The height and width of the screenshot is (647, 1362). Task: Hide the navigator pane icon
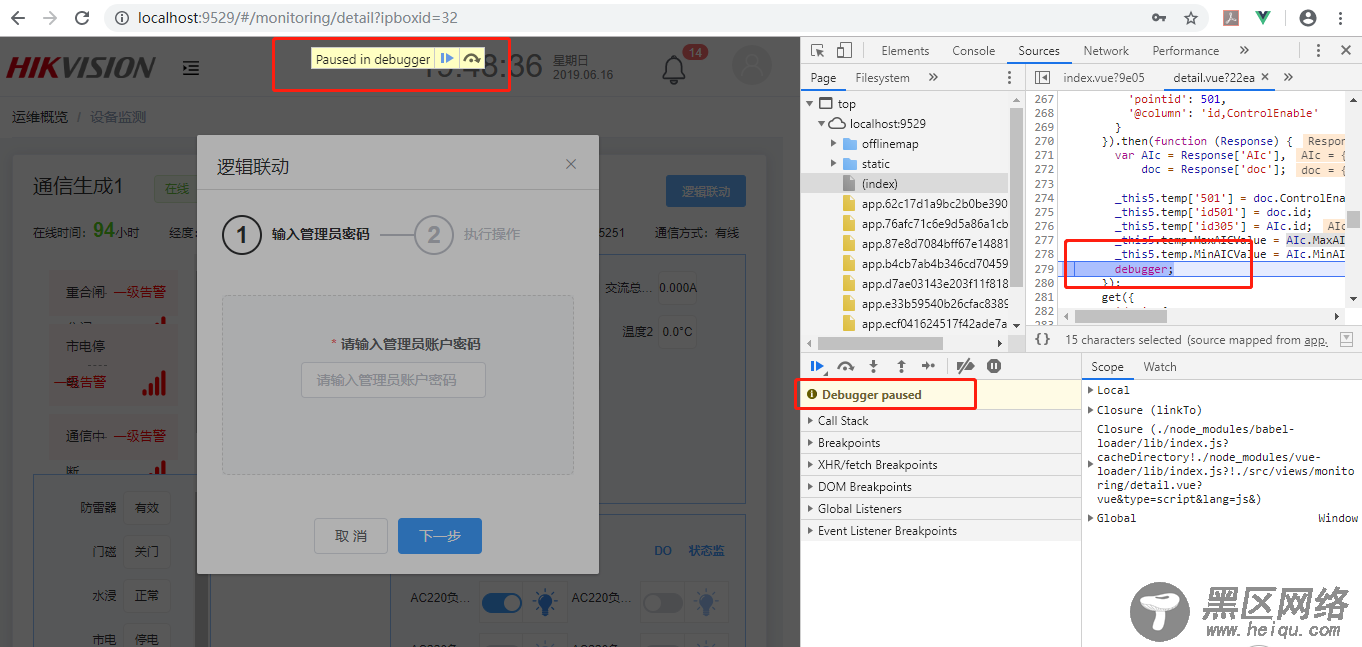[1042, 78]
